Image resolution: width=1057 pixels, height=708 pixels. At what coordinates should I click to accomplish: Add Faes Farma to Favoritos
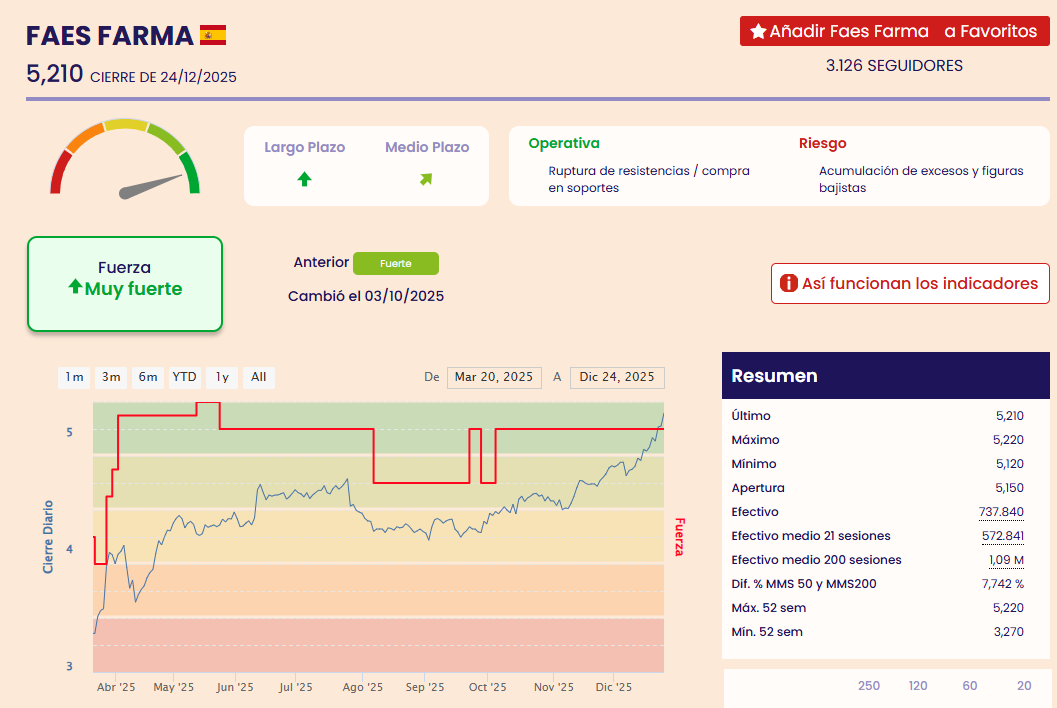894,32
